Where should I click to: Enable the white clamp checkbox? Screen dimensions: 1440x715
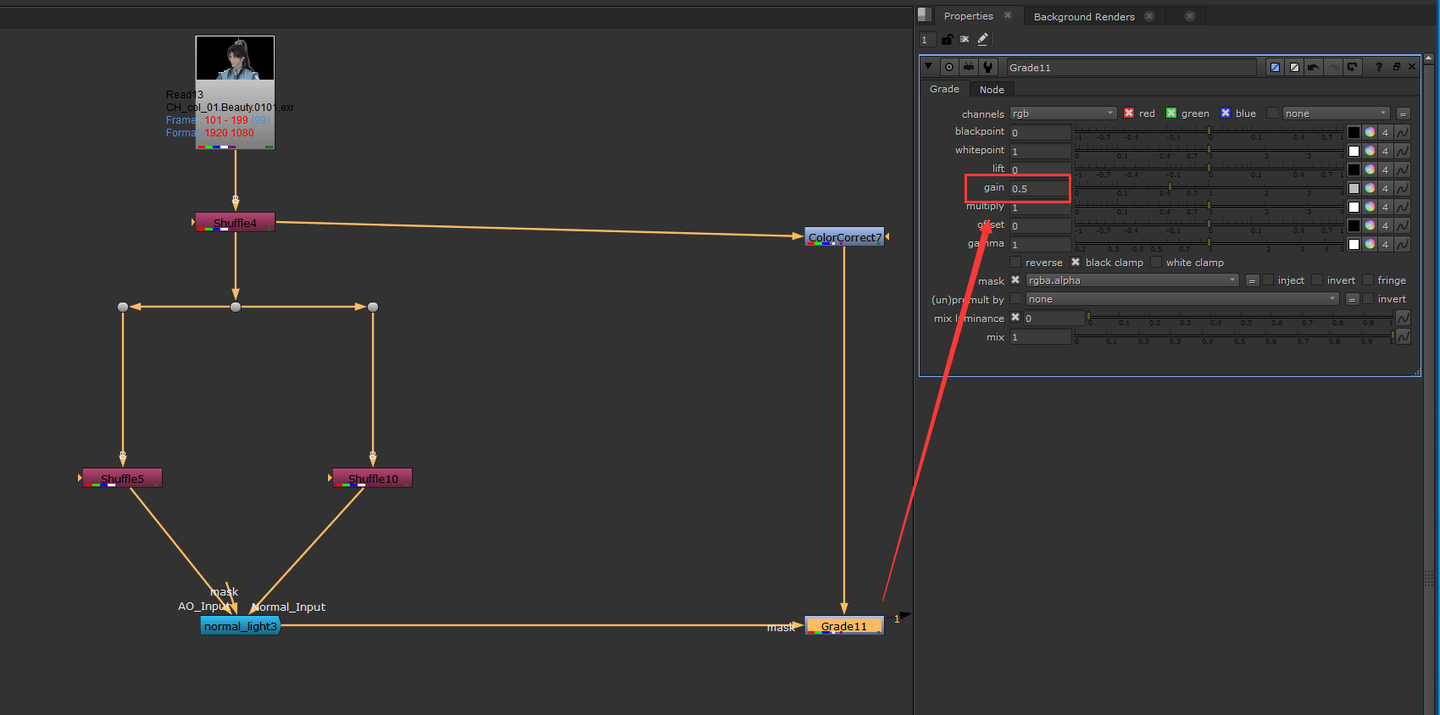pos(1157,262)
